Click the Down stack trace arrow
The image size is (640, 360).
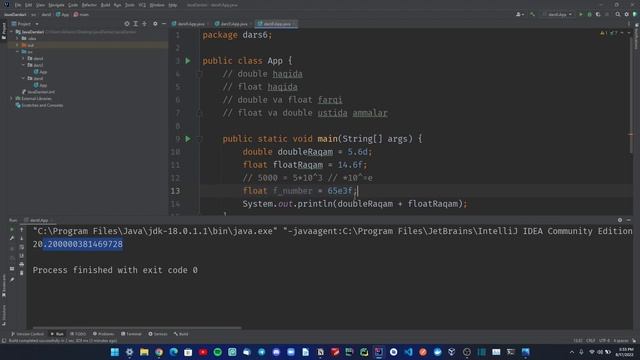[22, 238]
